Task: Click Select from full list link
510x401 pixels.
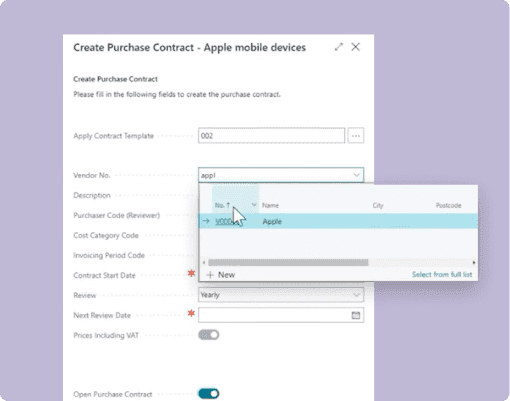Action: 442,275
